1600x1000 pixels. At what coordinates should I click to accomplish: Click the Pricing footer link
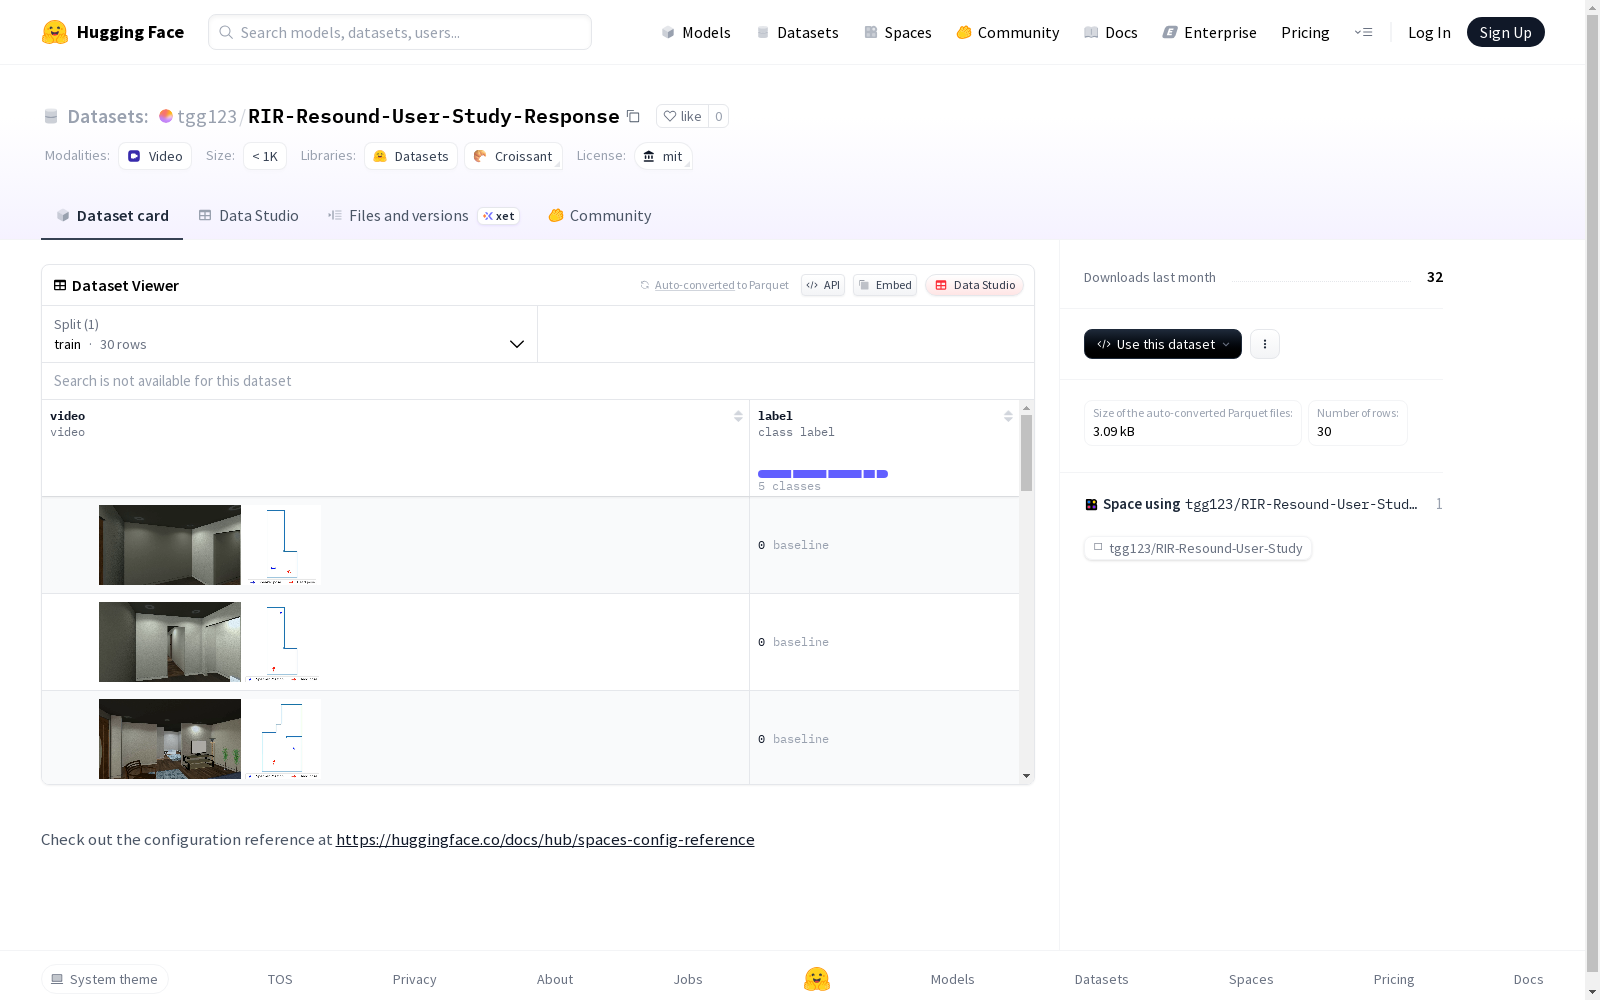1394,979
